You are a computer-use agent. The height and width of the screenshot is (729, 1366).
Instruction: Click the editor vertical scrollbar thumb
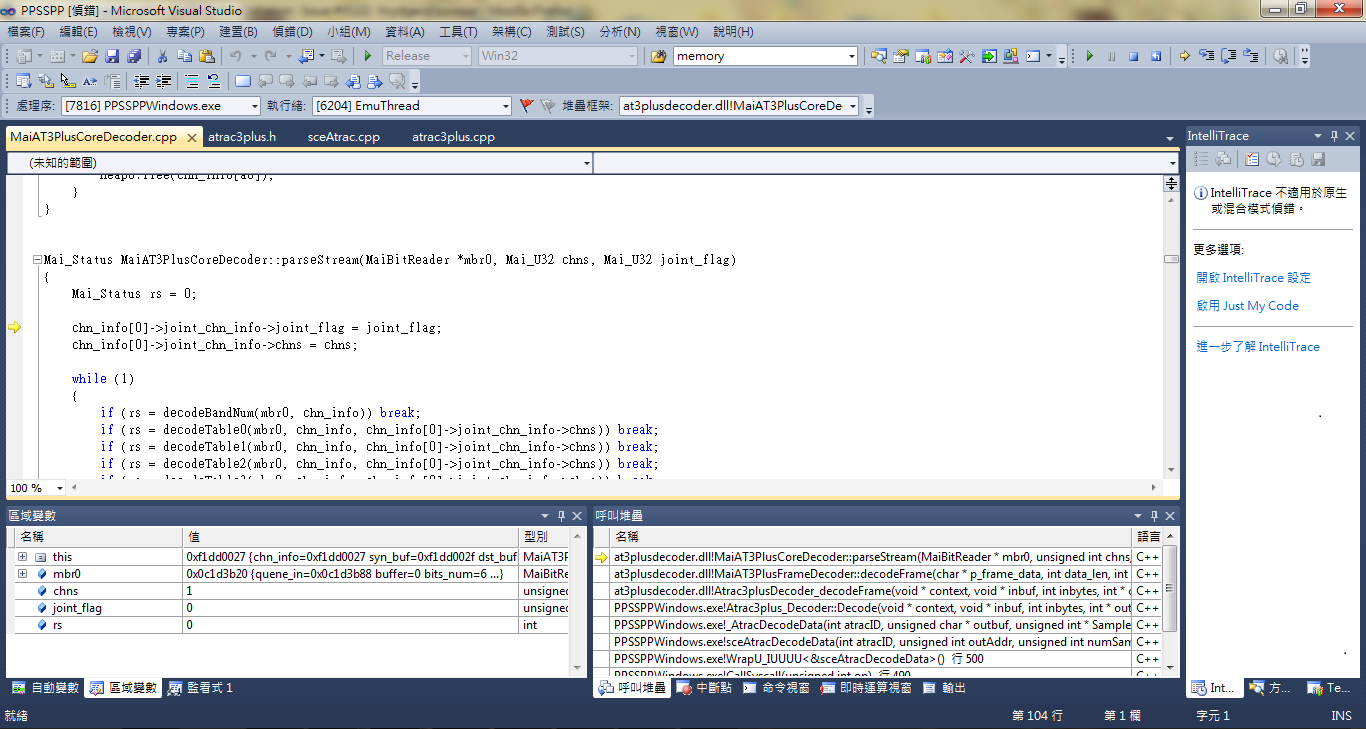click(x=1171, y=260)
